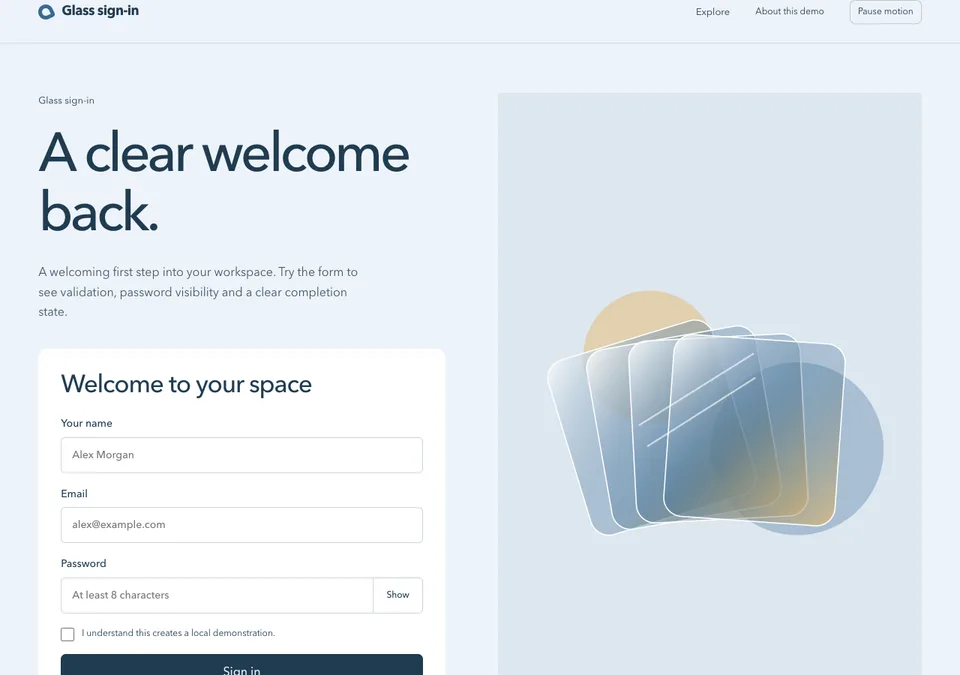Screen dimensions: 960x675
Task: Click the small 'Glass sign-in' eyebrow text
Action: (66, 100)
